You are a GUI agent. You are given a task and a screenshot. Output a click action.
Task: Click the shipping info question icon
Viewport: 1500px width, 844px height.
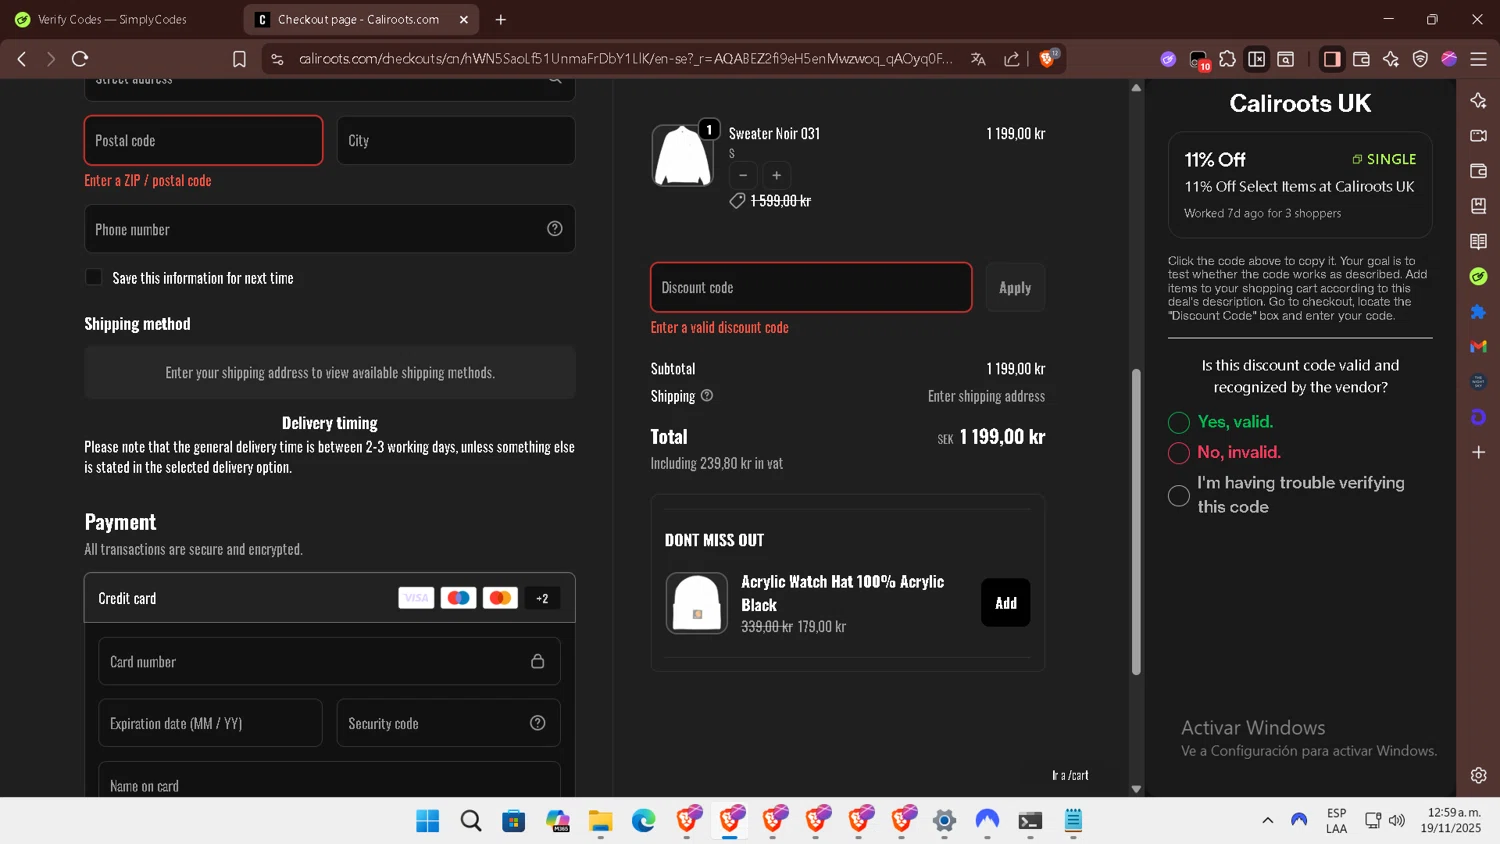(707, 395)
